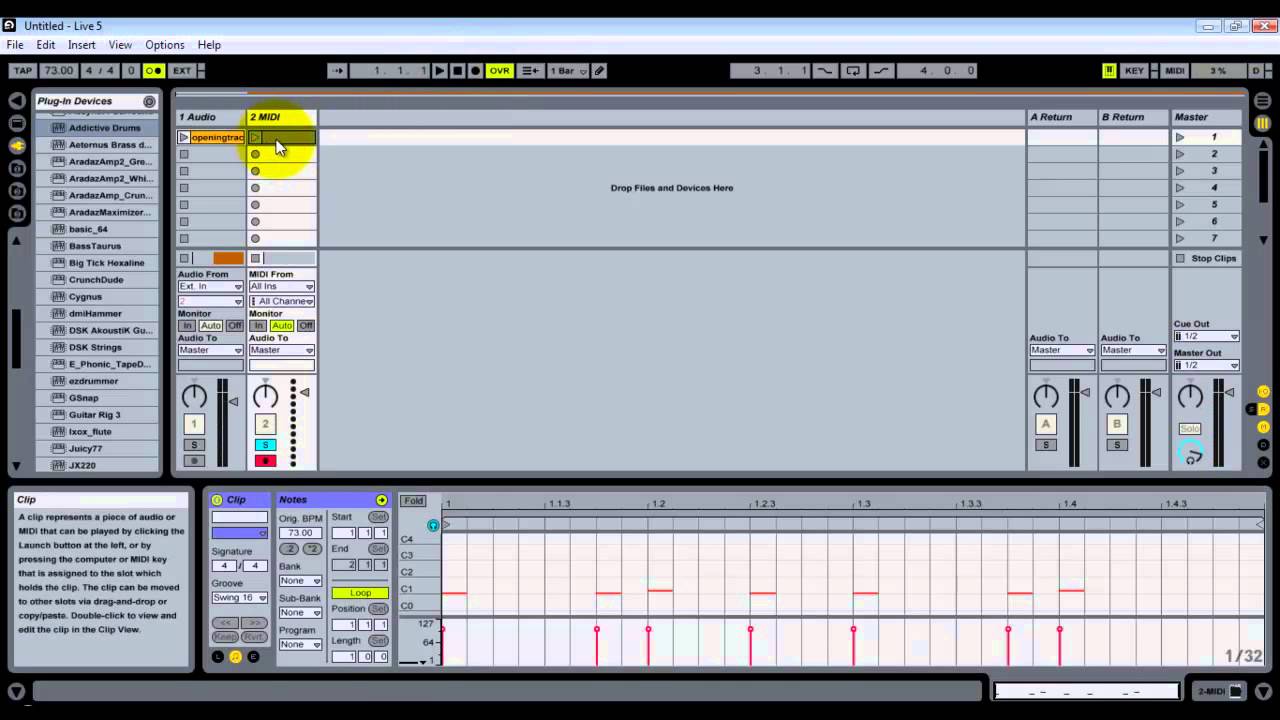The width and height of the screenshot is (1280, 720).
Task: Open the Options menu
Action: (x=164, y=45)
